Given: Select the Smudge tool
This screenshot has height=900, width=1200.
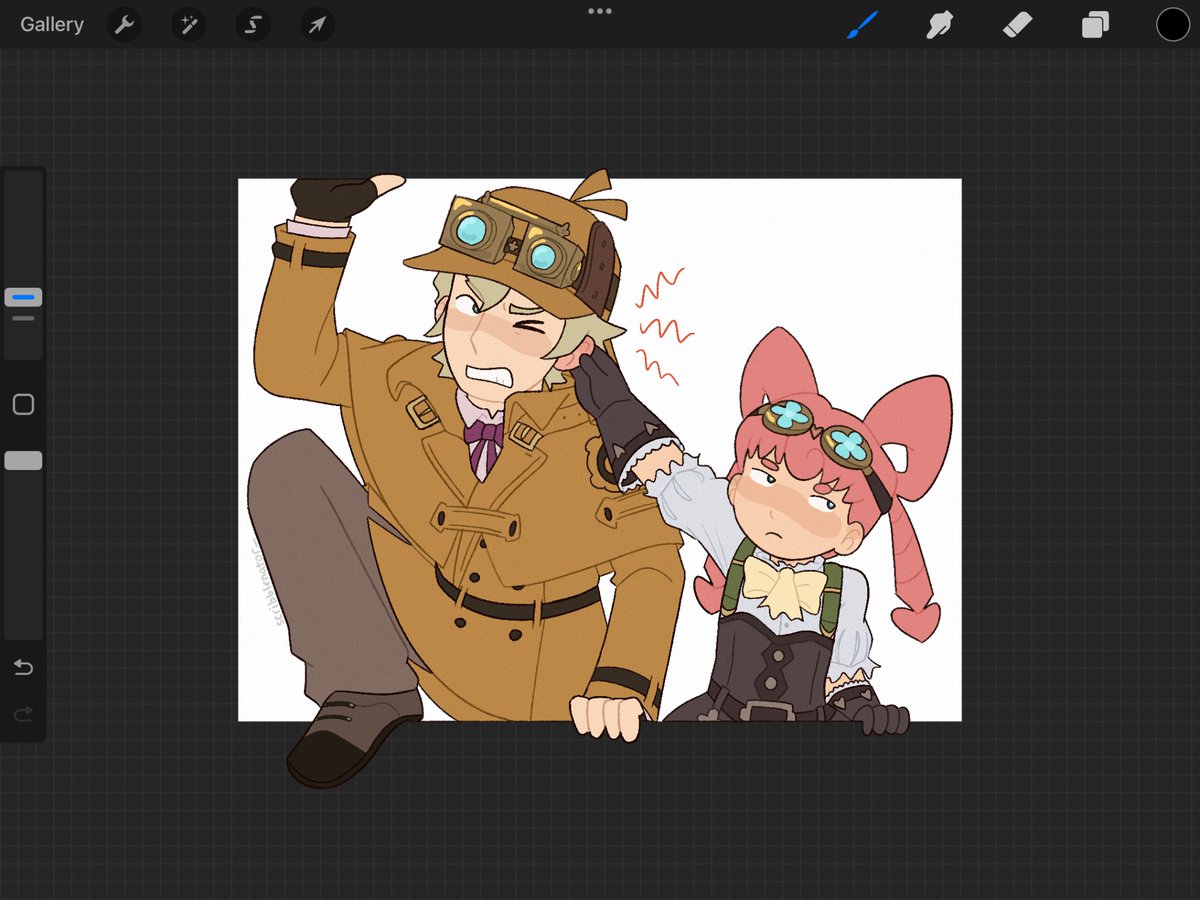Looking at the screenshot, I should click(939, 24).
